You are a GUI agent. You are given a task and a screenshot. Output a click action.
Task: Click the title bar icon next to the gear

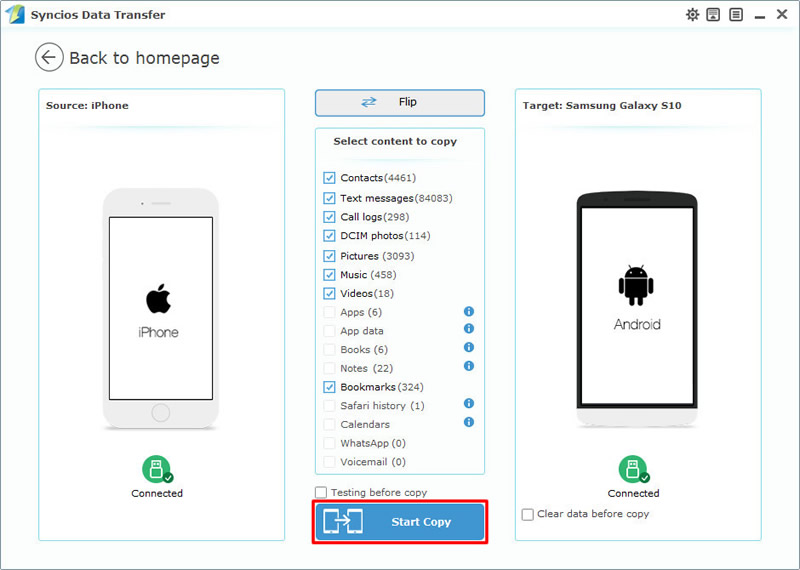(713, 15)
